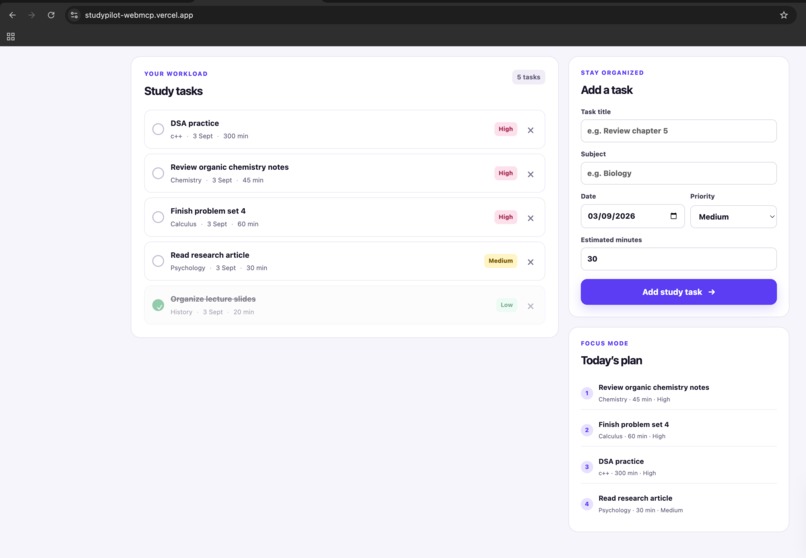
Task: Click the number 3 badge in Today's plan
Action: click(587, 467)
